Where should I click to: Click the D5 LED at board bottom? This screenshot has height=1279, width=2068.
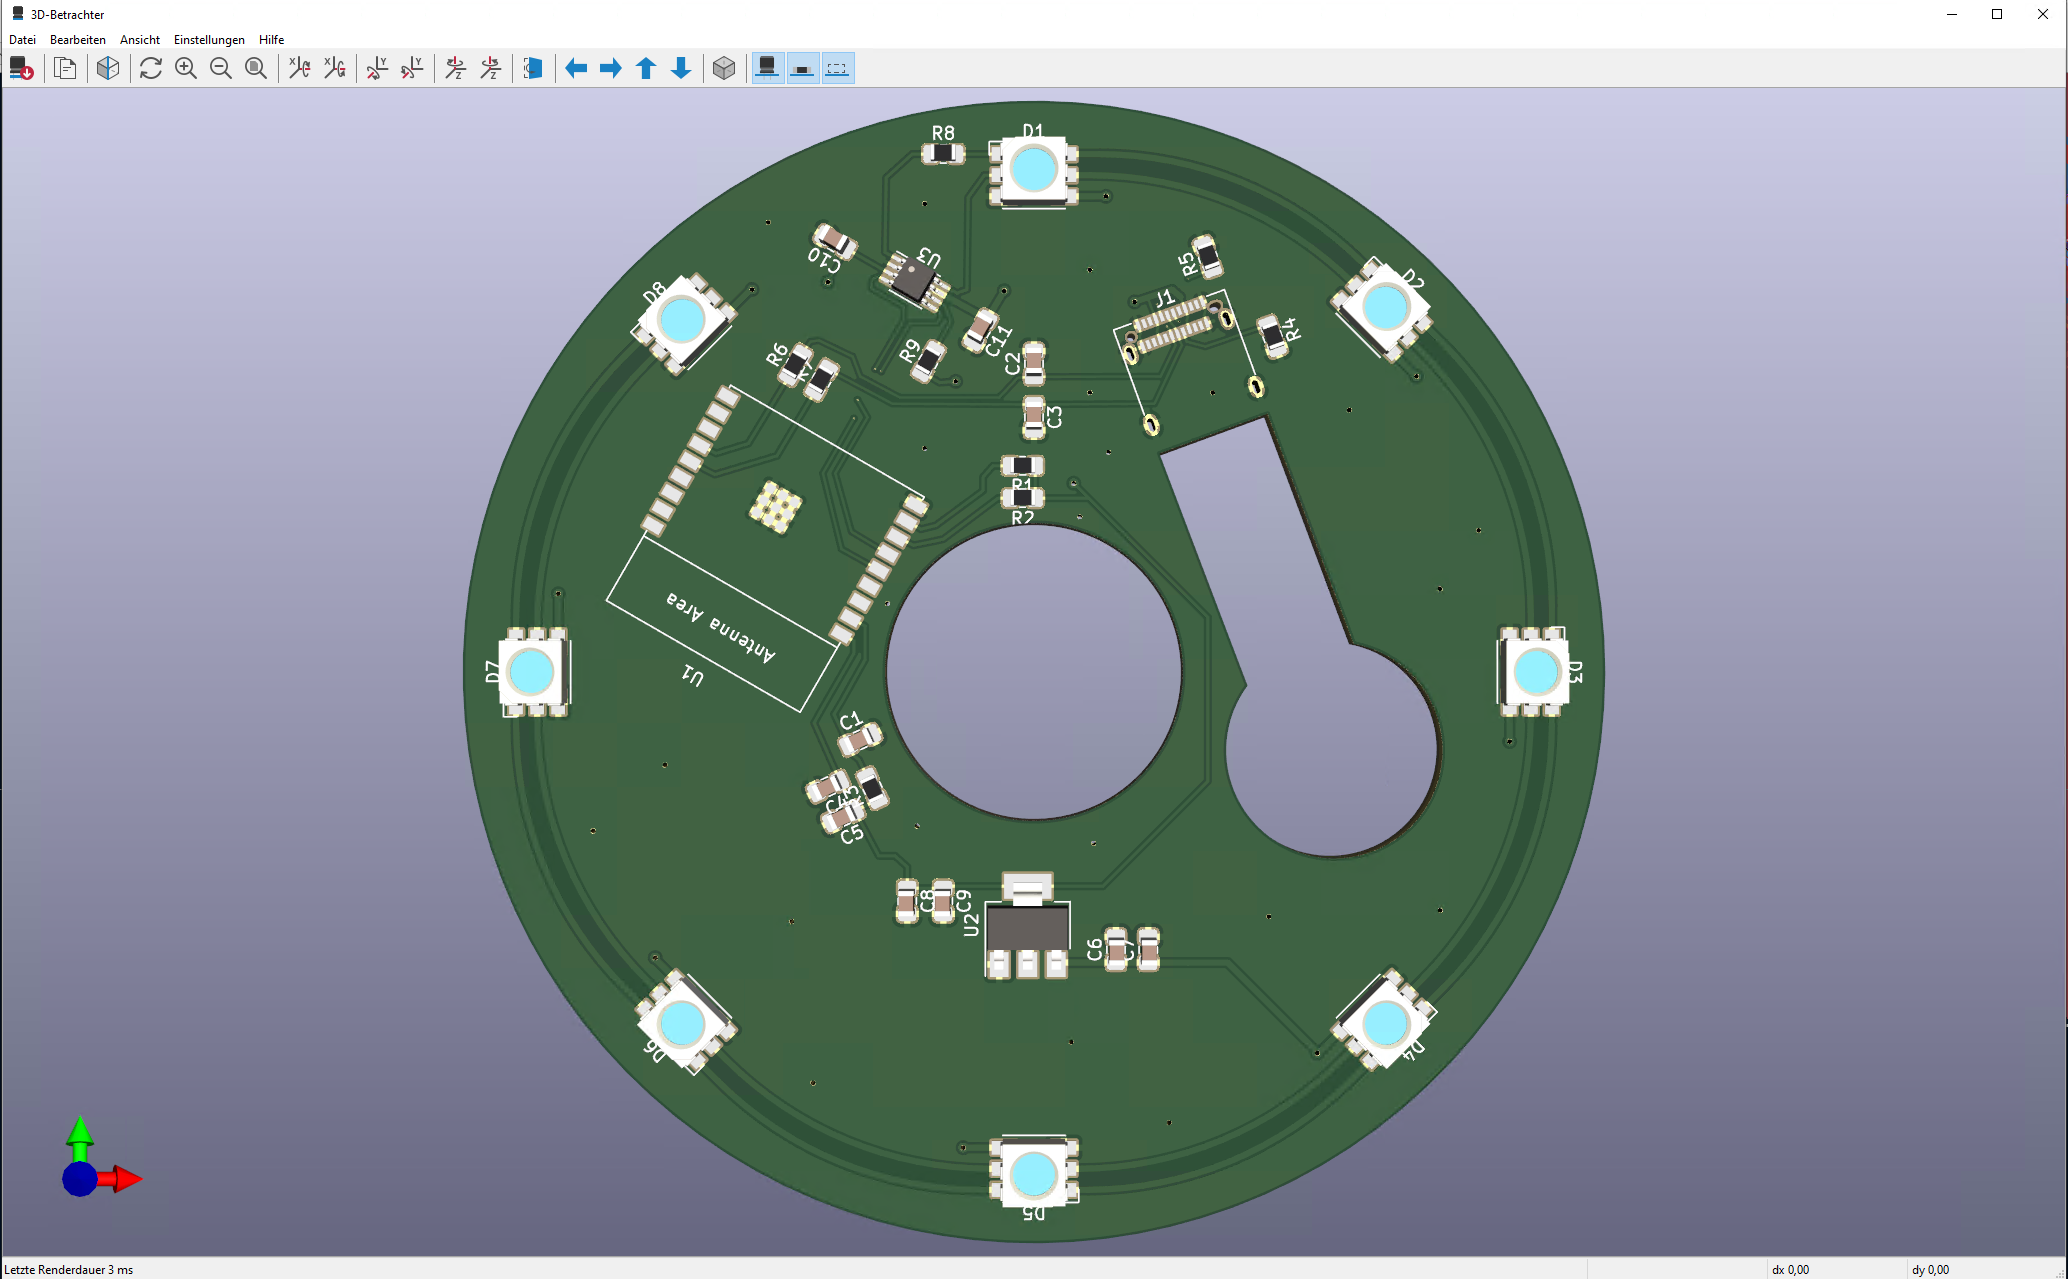coord(1033,1173)
